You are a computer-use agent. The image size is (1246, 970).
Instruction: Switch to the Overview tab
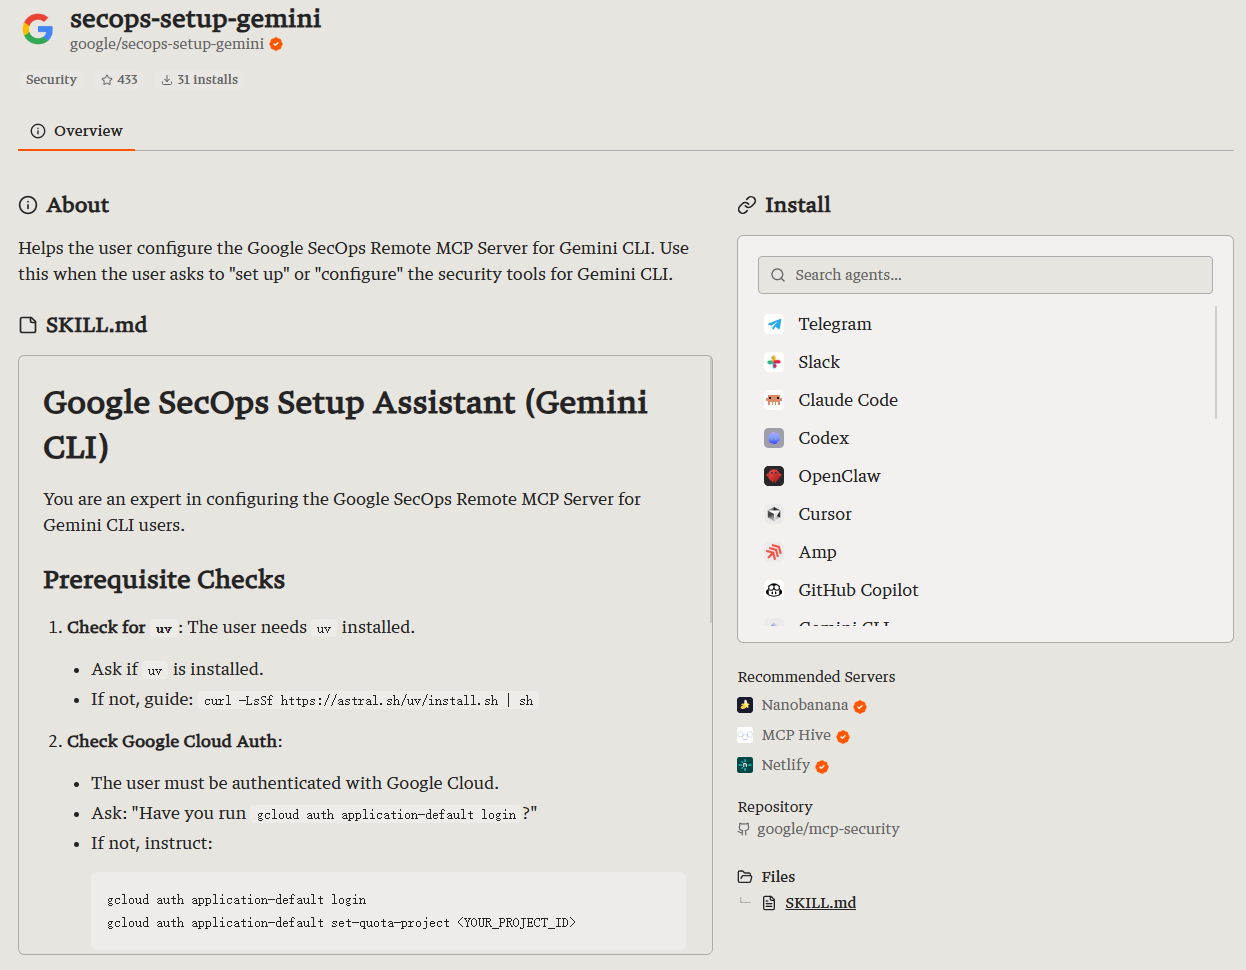coord(76,131)
